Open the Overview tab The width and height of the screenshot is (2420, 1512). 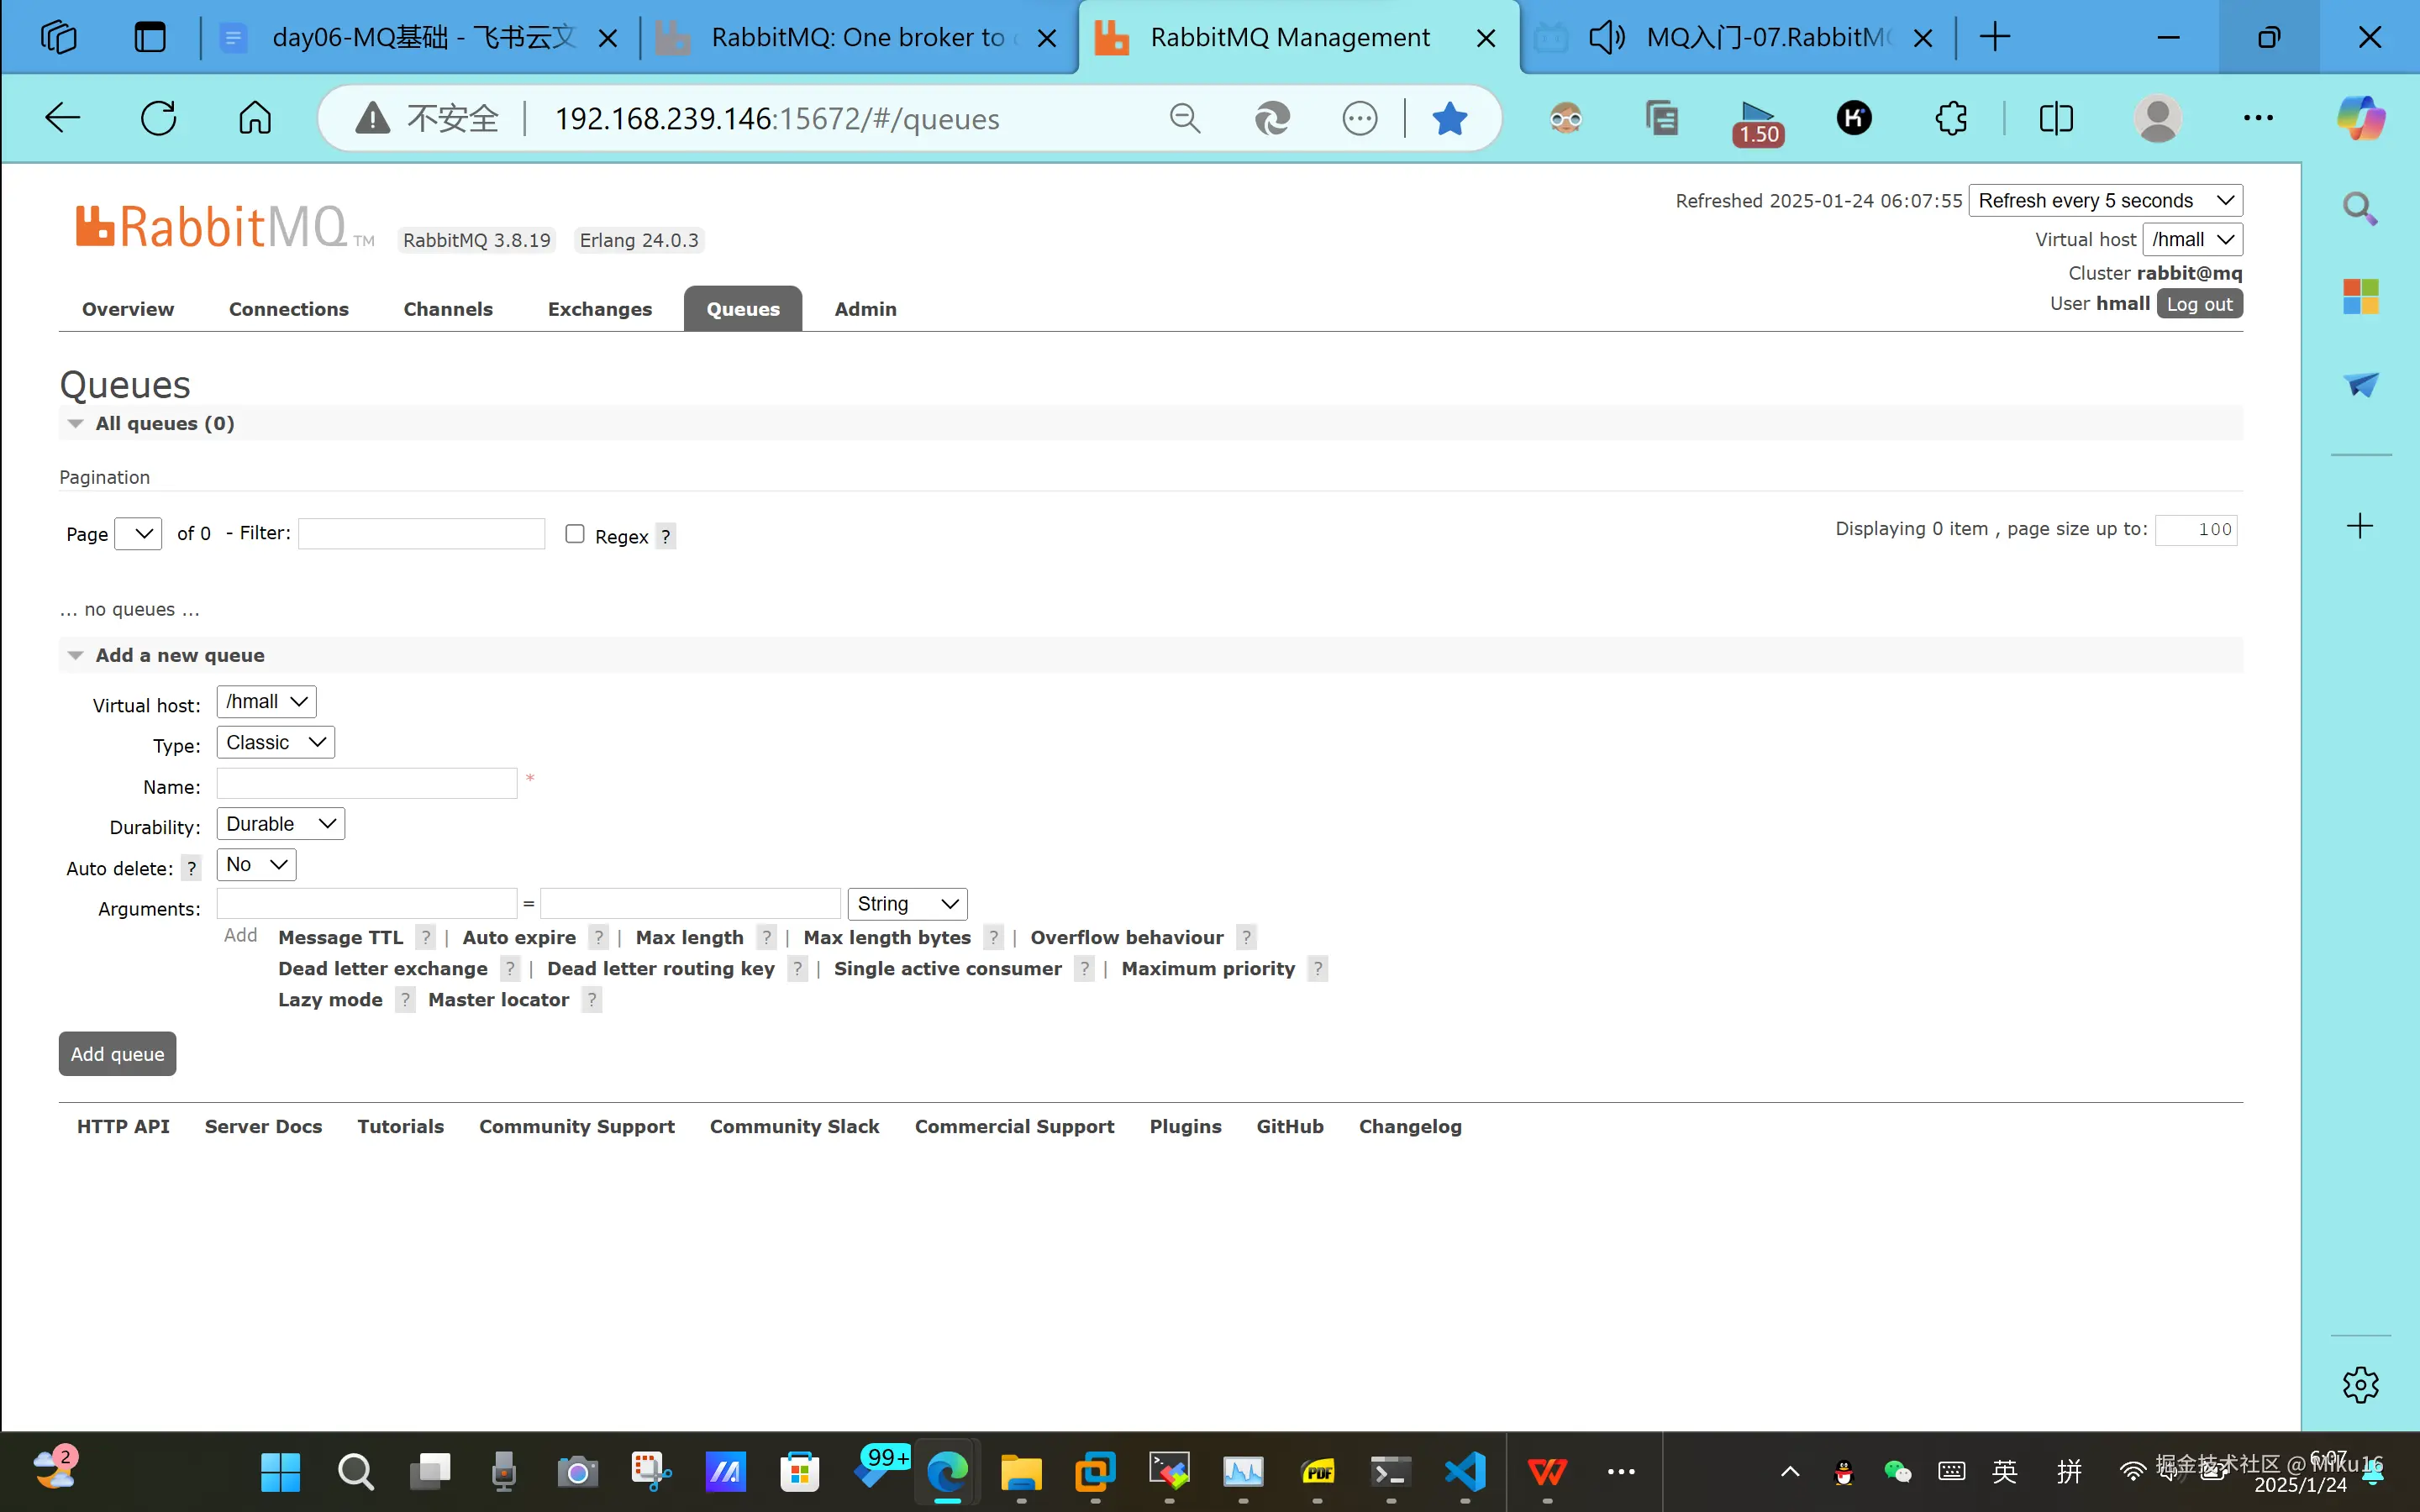click(x=128, y=309)
